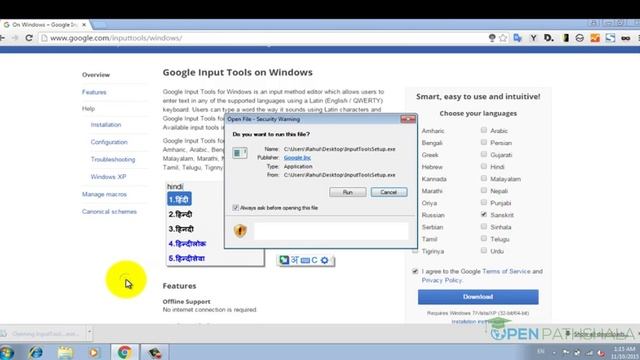The image size is (640, 360).
Task: Click the downloading InputTool file in downloads bar
Action: (x=43, y=334)
